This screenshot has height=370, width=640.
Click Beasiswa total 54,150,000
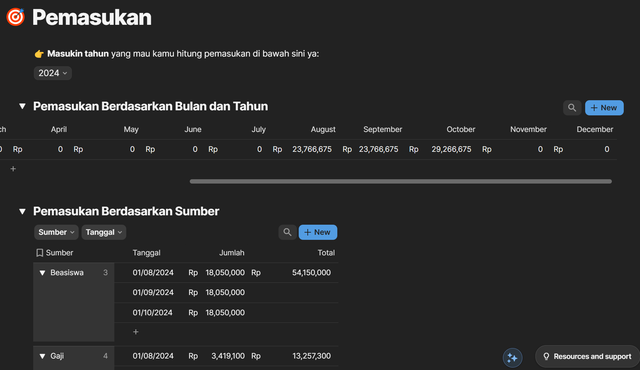(311, 273)
